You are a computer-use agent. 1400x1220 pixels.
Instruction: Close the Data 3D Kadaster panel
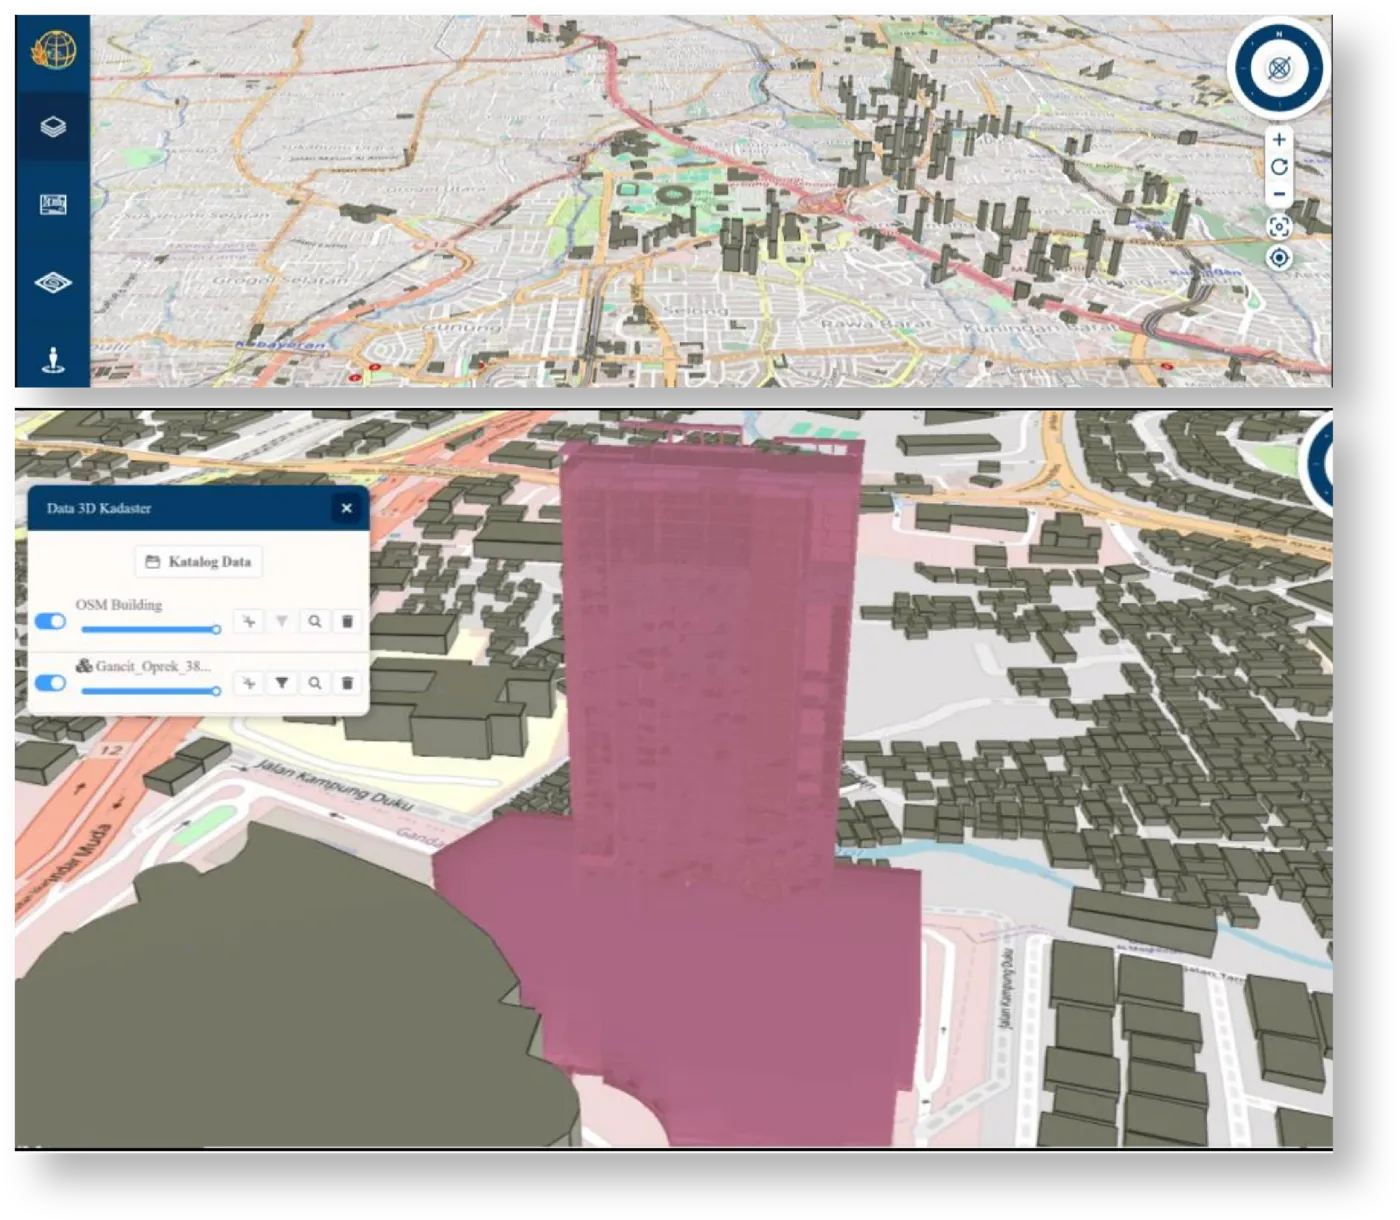pyautogui.click(x=347, y=508)
